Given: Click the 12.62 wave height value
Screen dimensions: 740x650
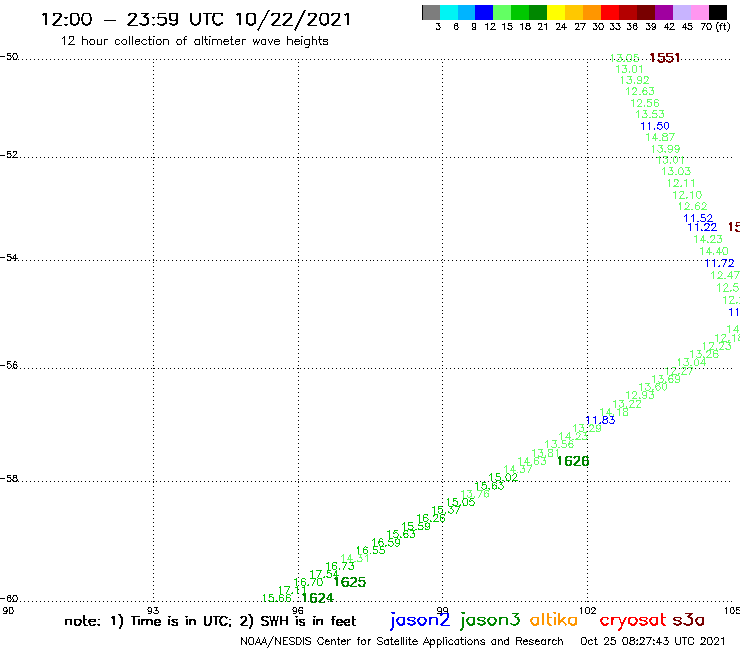Looking at the screenshot, I should coord(692,206).
